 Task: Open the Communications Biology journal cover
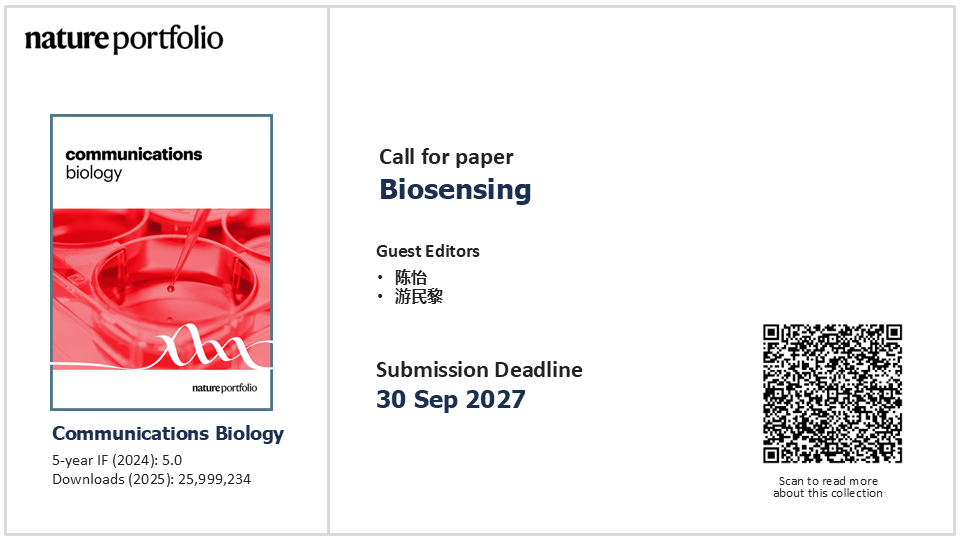[x=162, y=262]
